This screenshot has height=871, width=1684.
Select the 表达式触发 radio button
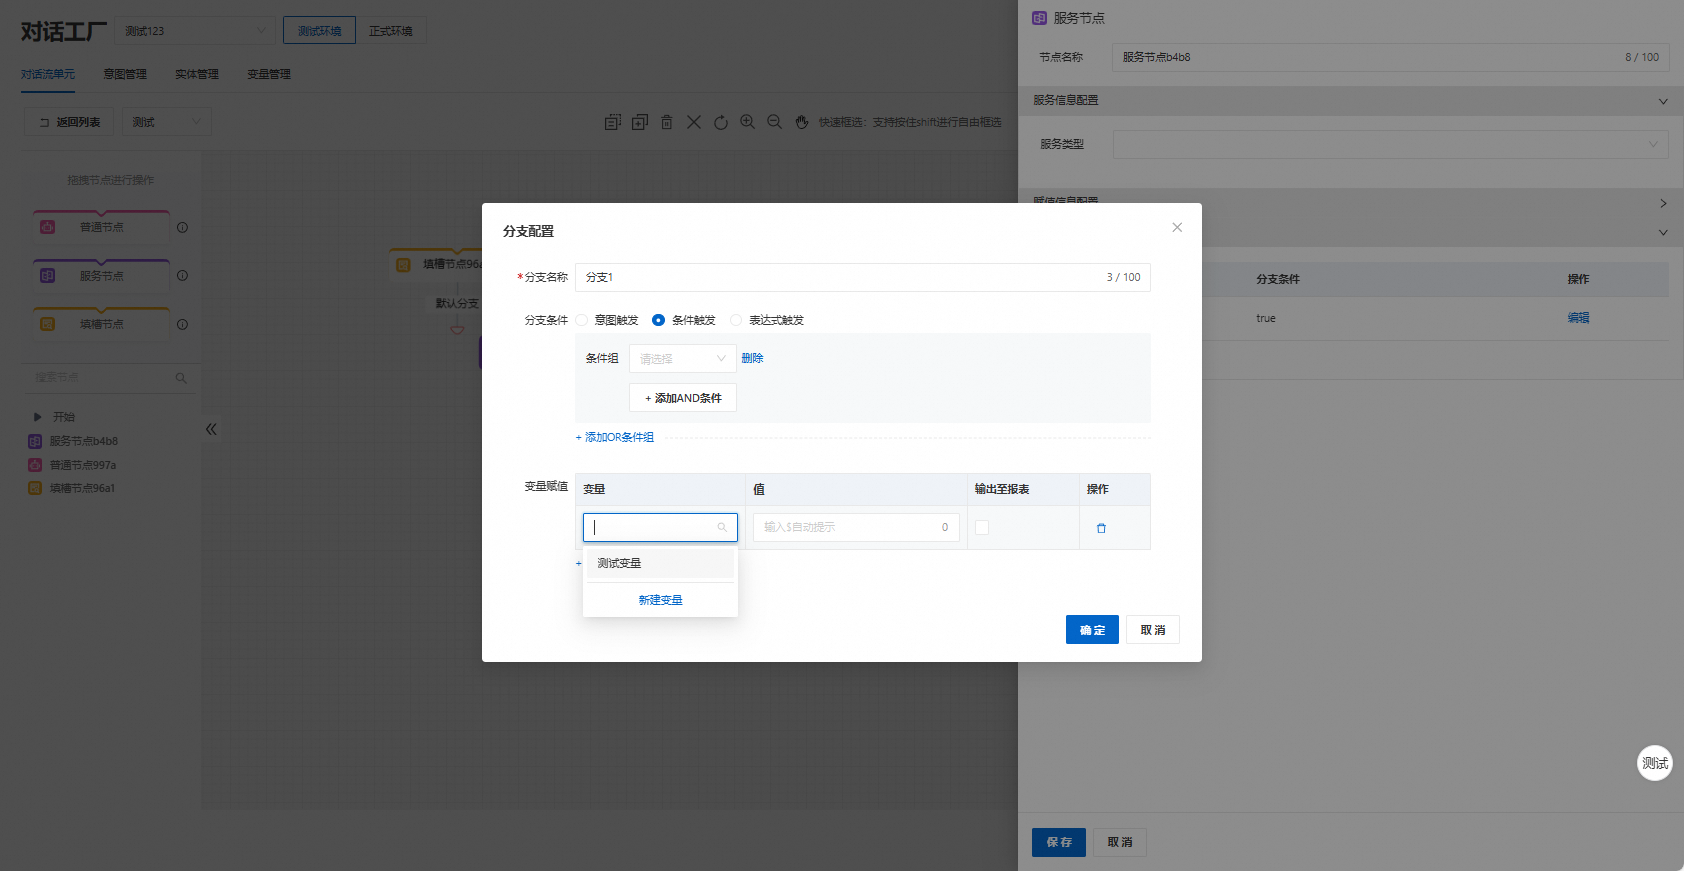coord(736,320)
